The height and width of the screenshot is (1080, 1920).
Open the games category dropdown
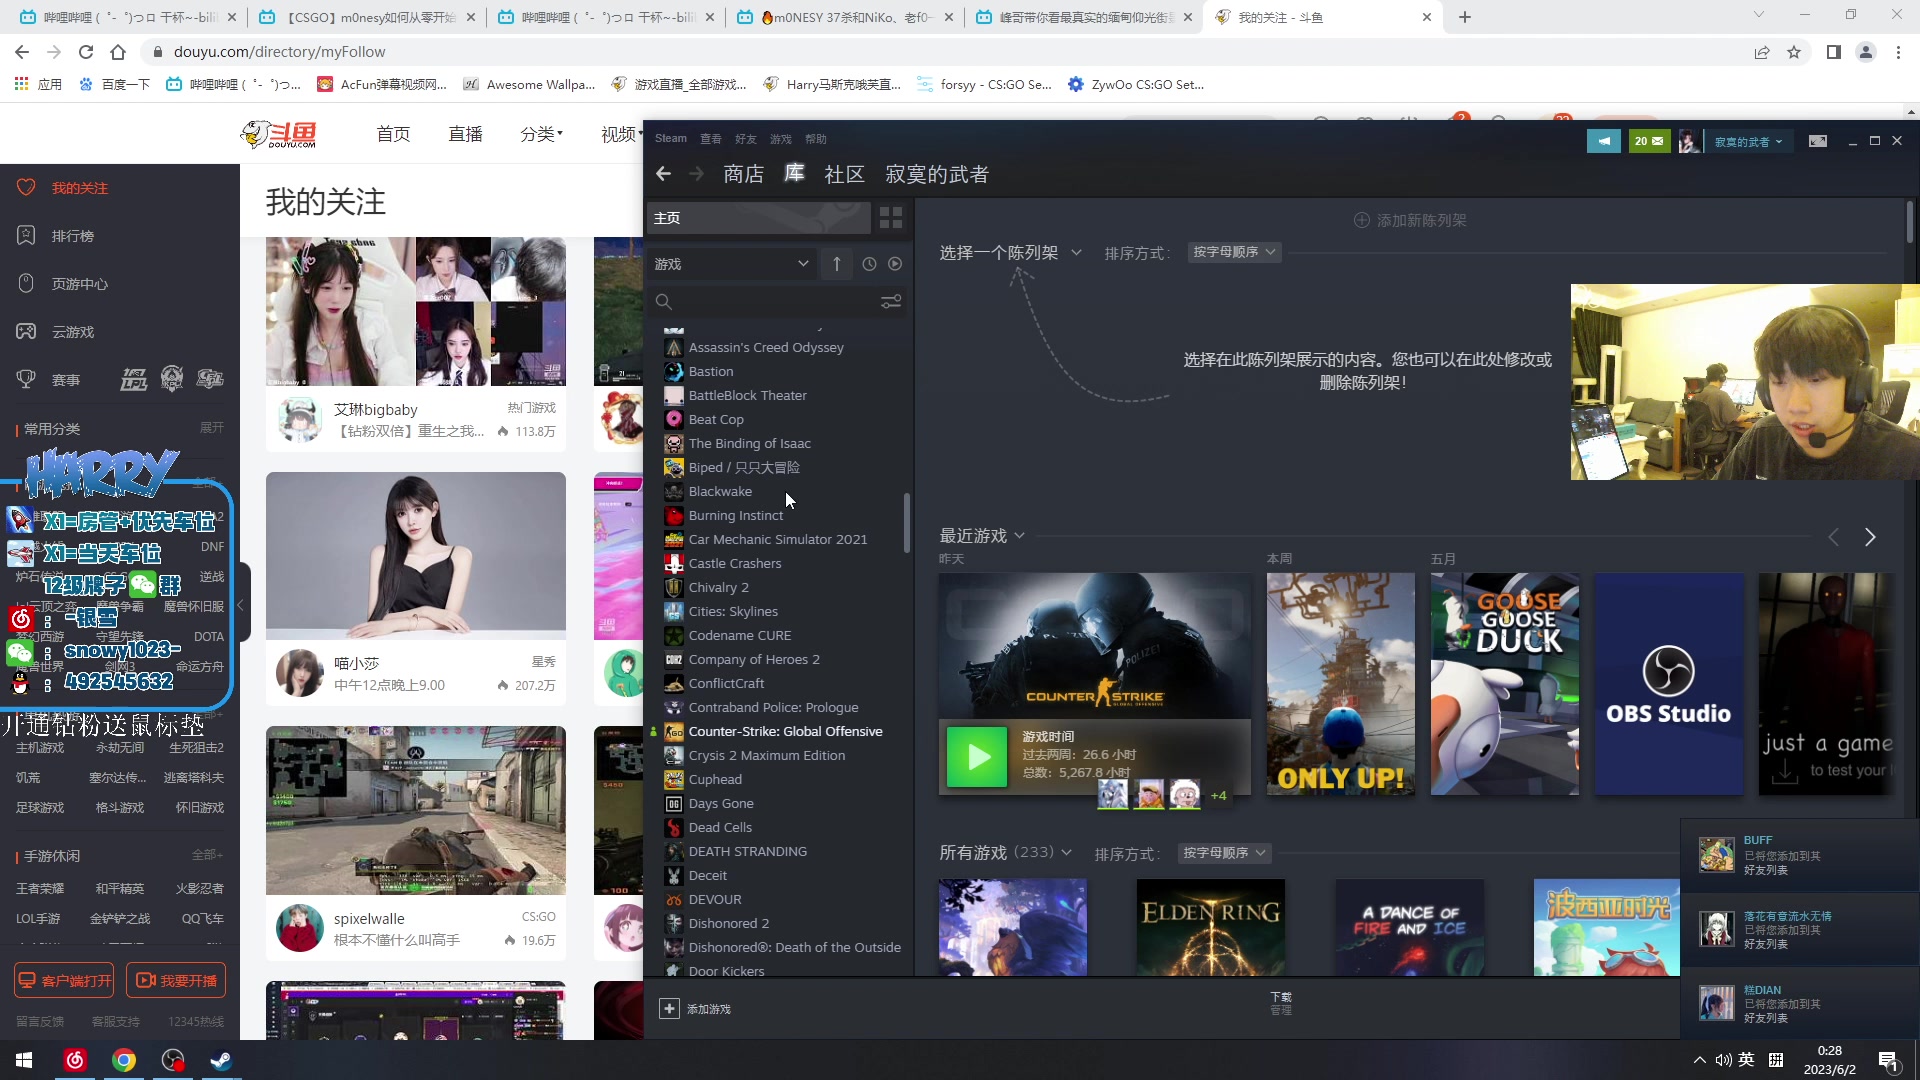click(x=732, y=264)
